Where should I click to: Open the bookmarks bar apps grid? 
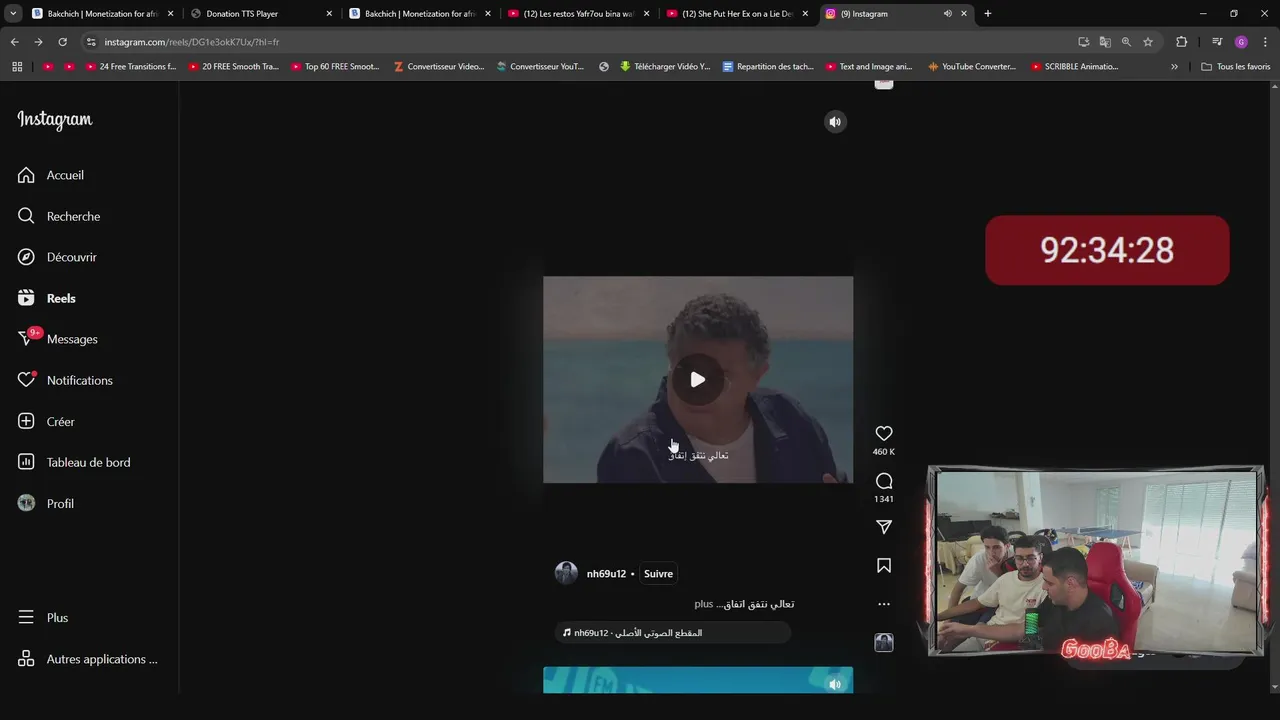click(17, 67)
